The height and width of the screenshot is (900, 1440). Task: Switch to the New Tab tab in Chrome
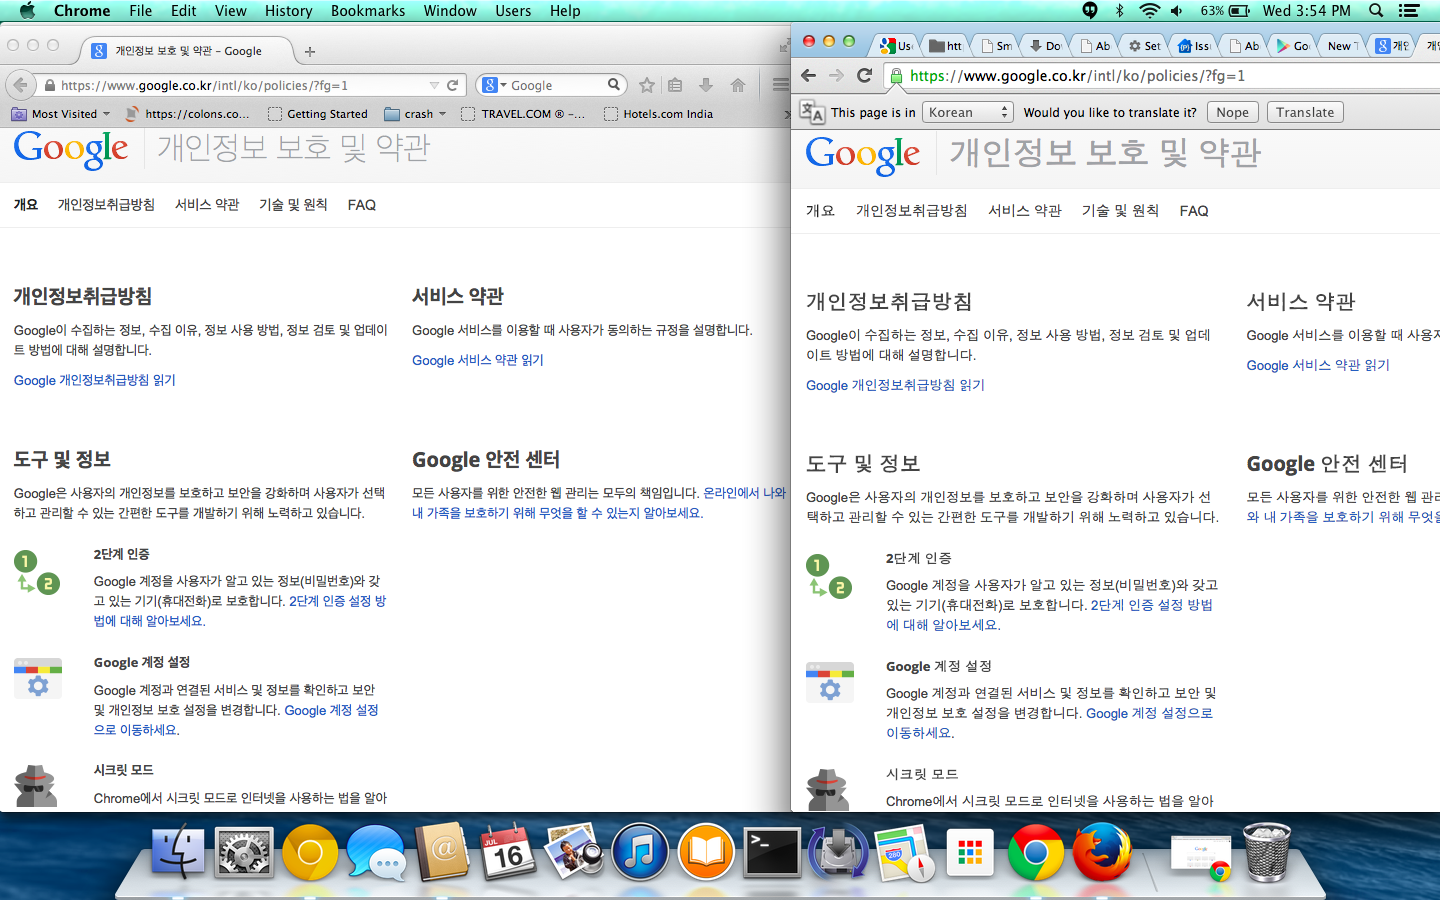1341,45
